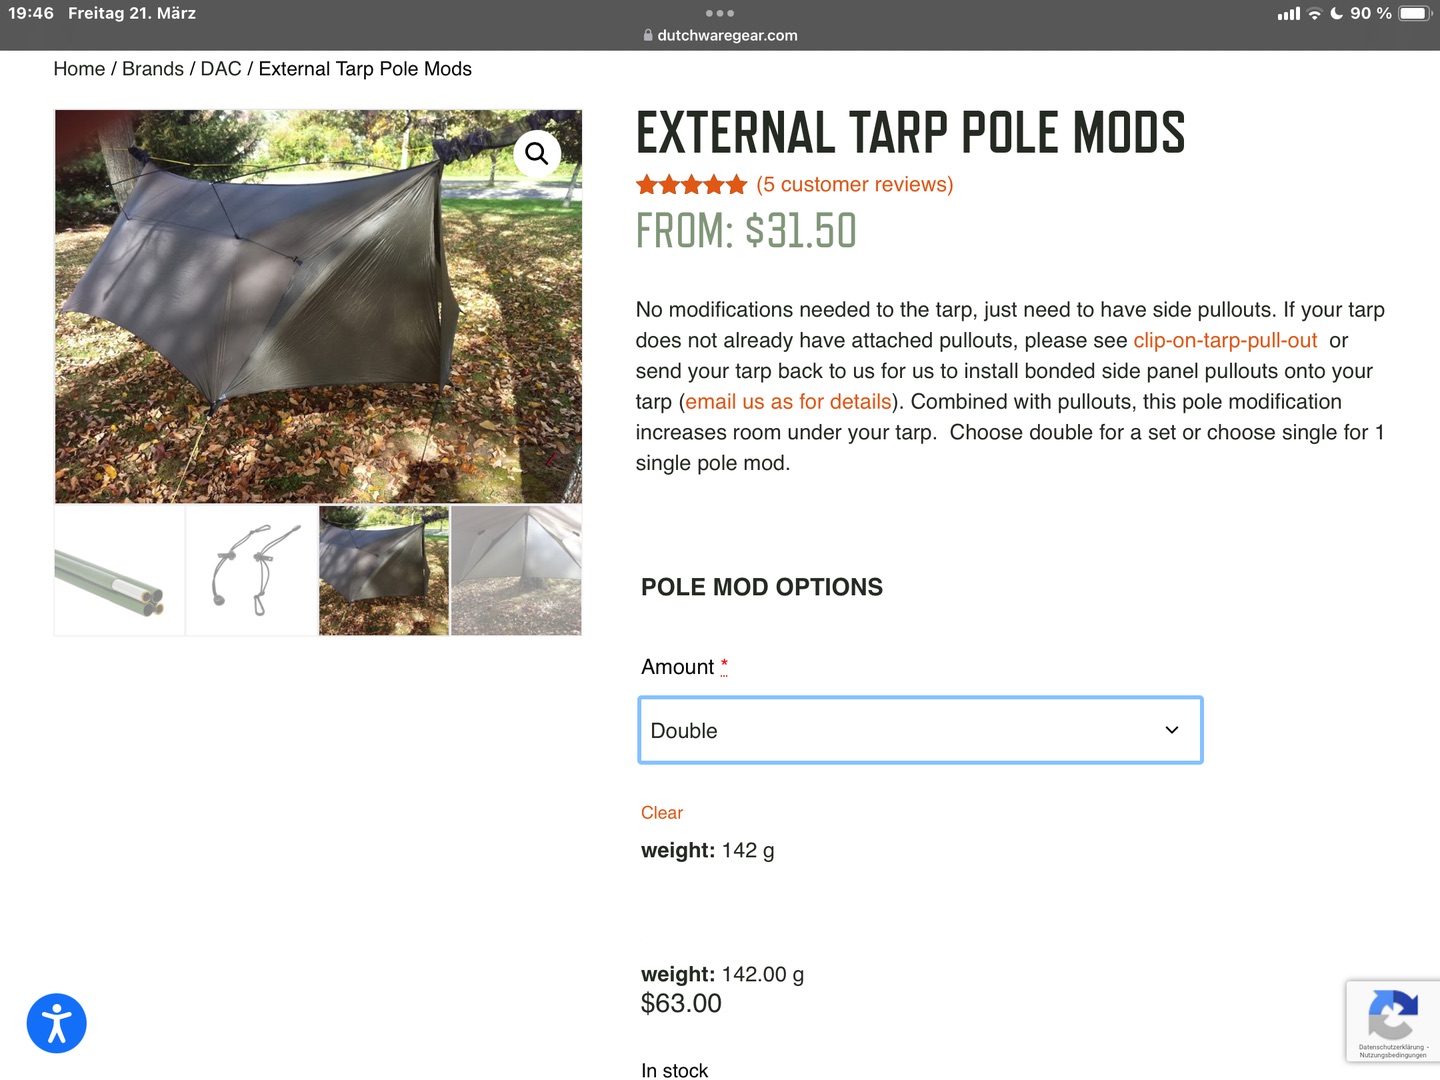Tap the three-dot multitasking icon
The width and height of the screenshot is (1440, 1080).
point(719,13)
